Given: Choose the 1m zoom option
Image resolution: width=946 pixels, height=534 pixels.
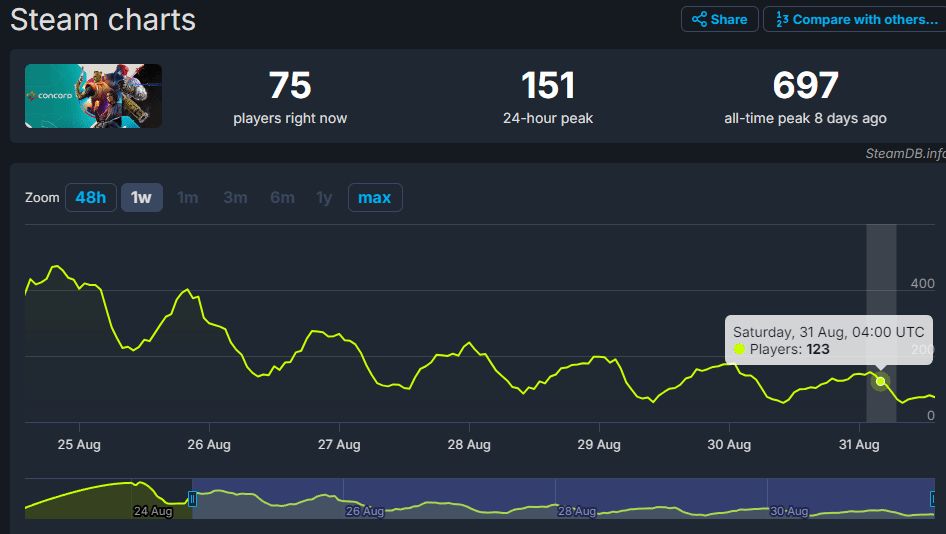Looking at the screenshot, I should point(188,197).
